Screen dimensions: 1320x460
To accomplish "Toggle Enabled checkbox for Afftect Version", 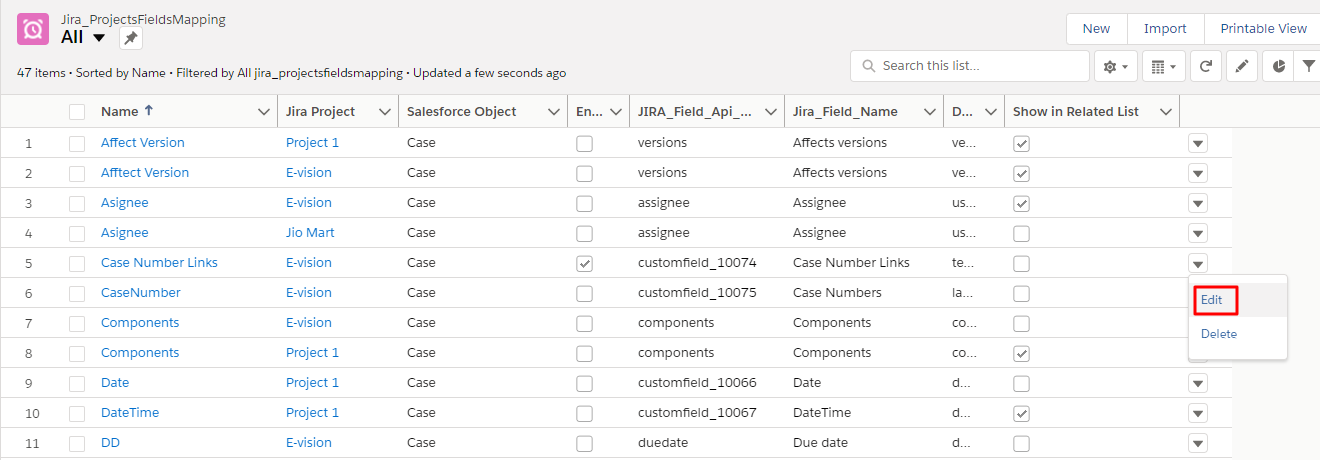I will (585, 173).
